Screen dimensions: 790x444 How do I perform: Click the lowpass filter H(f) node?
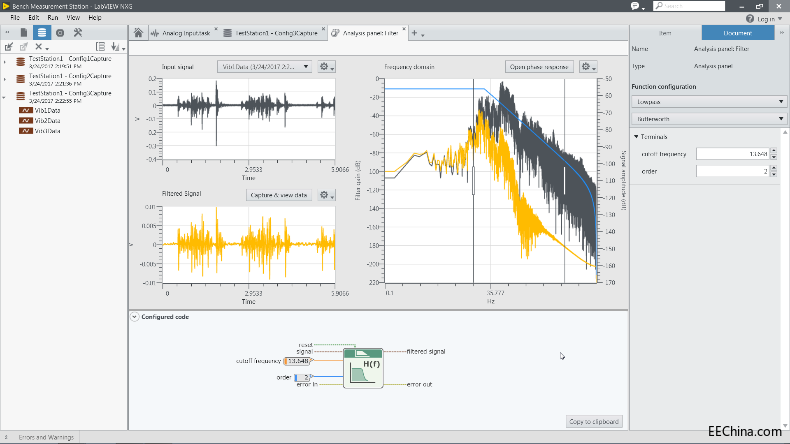[363, 368]
